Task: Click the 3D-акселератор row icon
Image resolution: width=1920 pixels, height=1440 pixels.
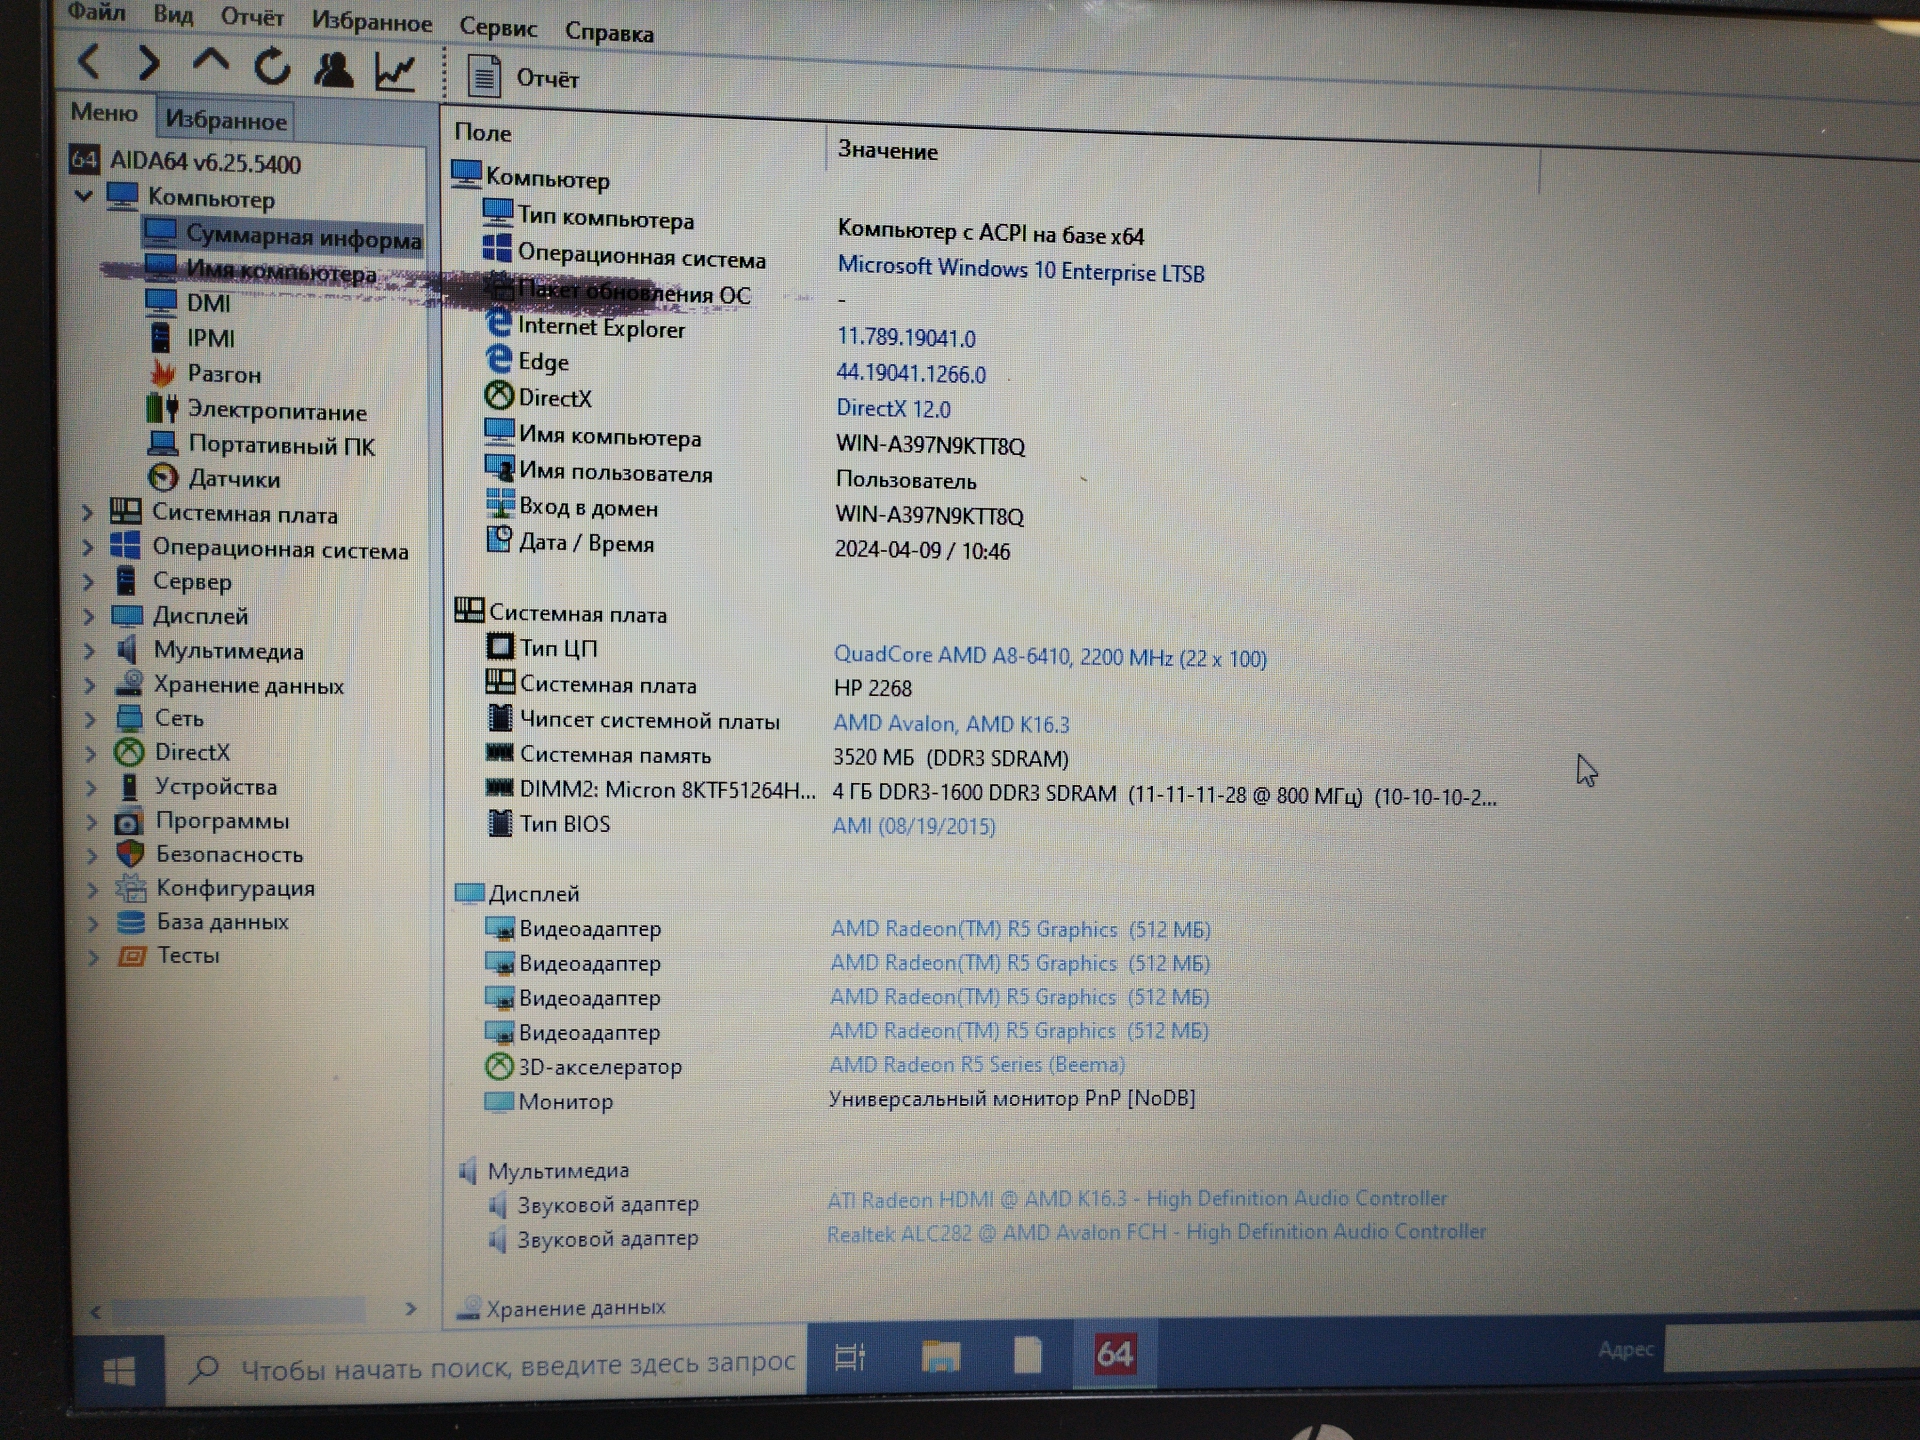Action: [x=498, y=1066]
